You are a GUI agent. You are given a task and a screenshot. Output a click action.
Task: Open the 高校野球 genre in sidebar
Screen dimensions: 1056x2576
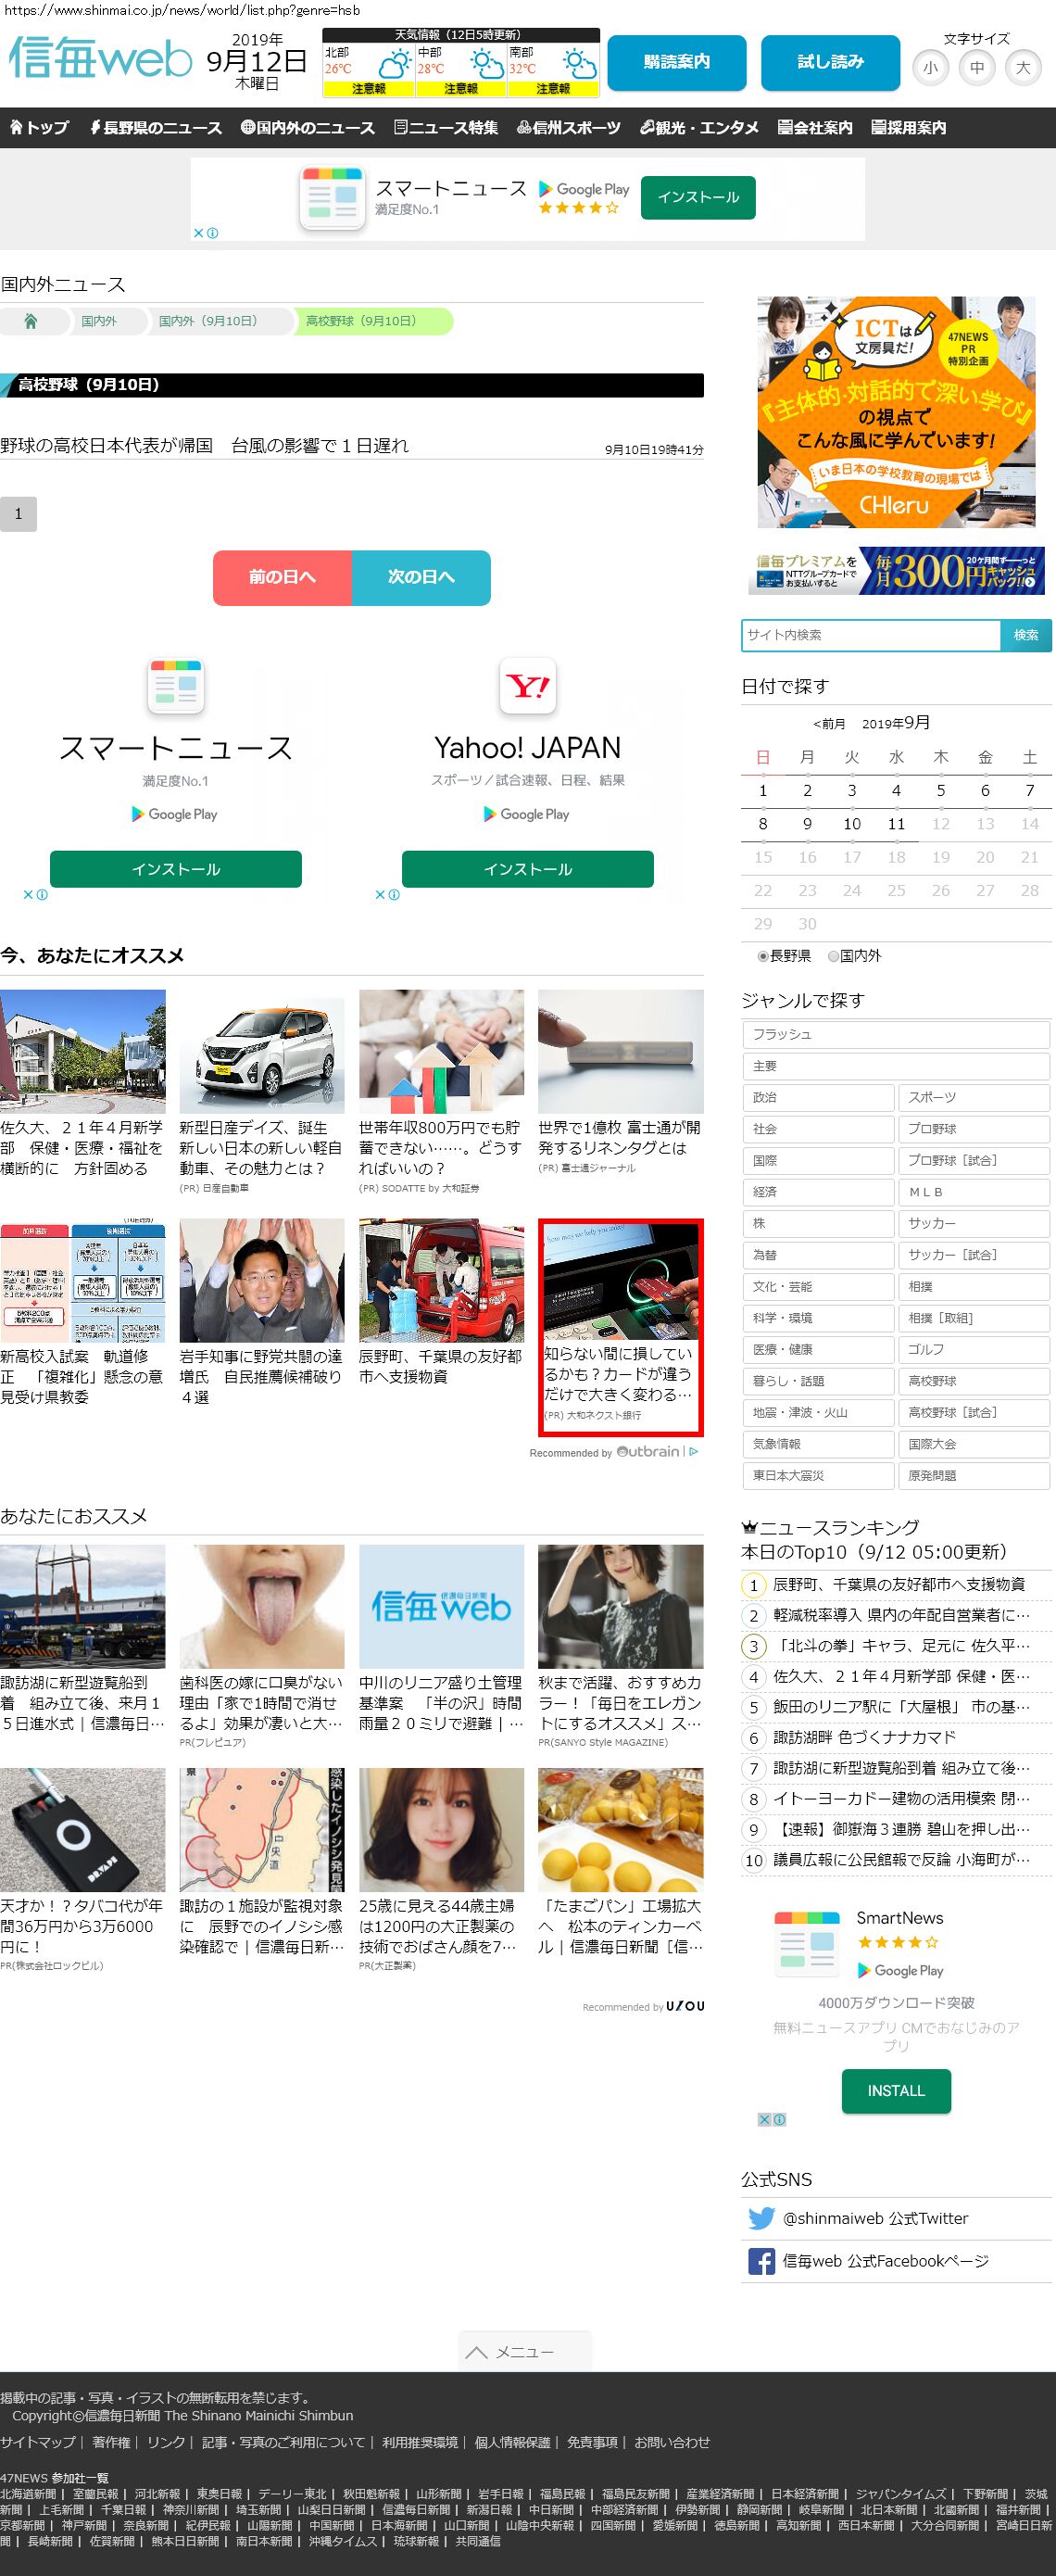pyautogui.click(x=973, y=1381)
